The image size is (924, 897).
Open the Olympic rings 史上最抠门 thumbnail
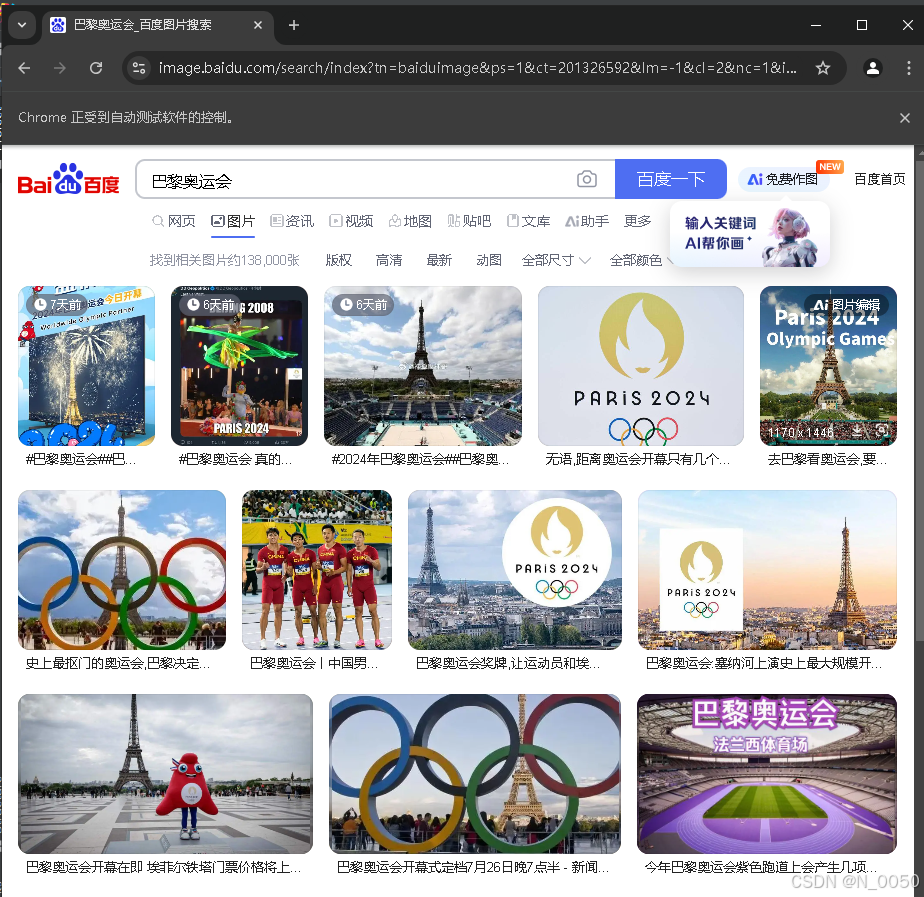coord(122,570)
